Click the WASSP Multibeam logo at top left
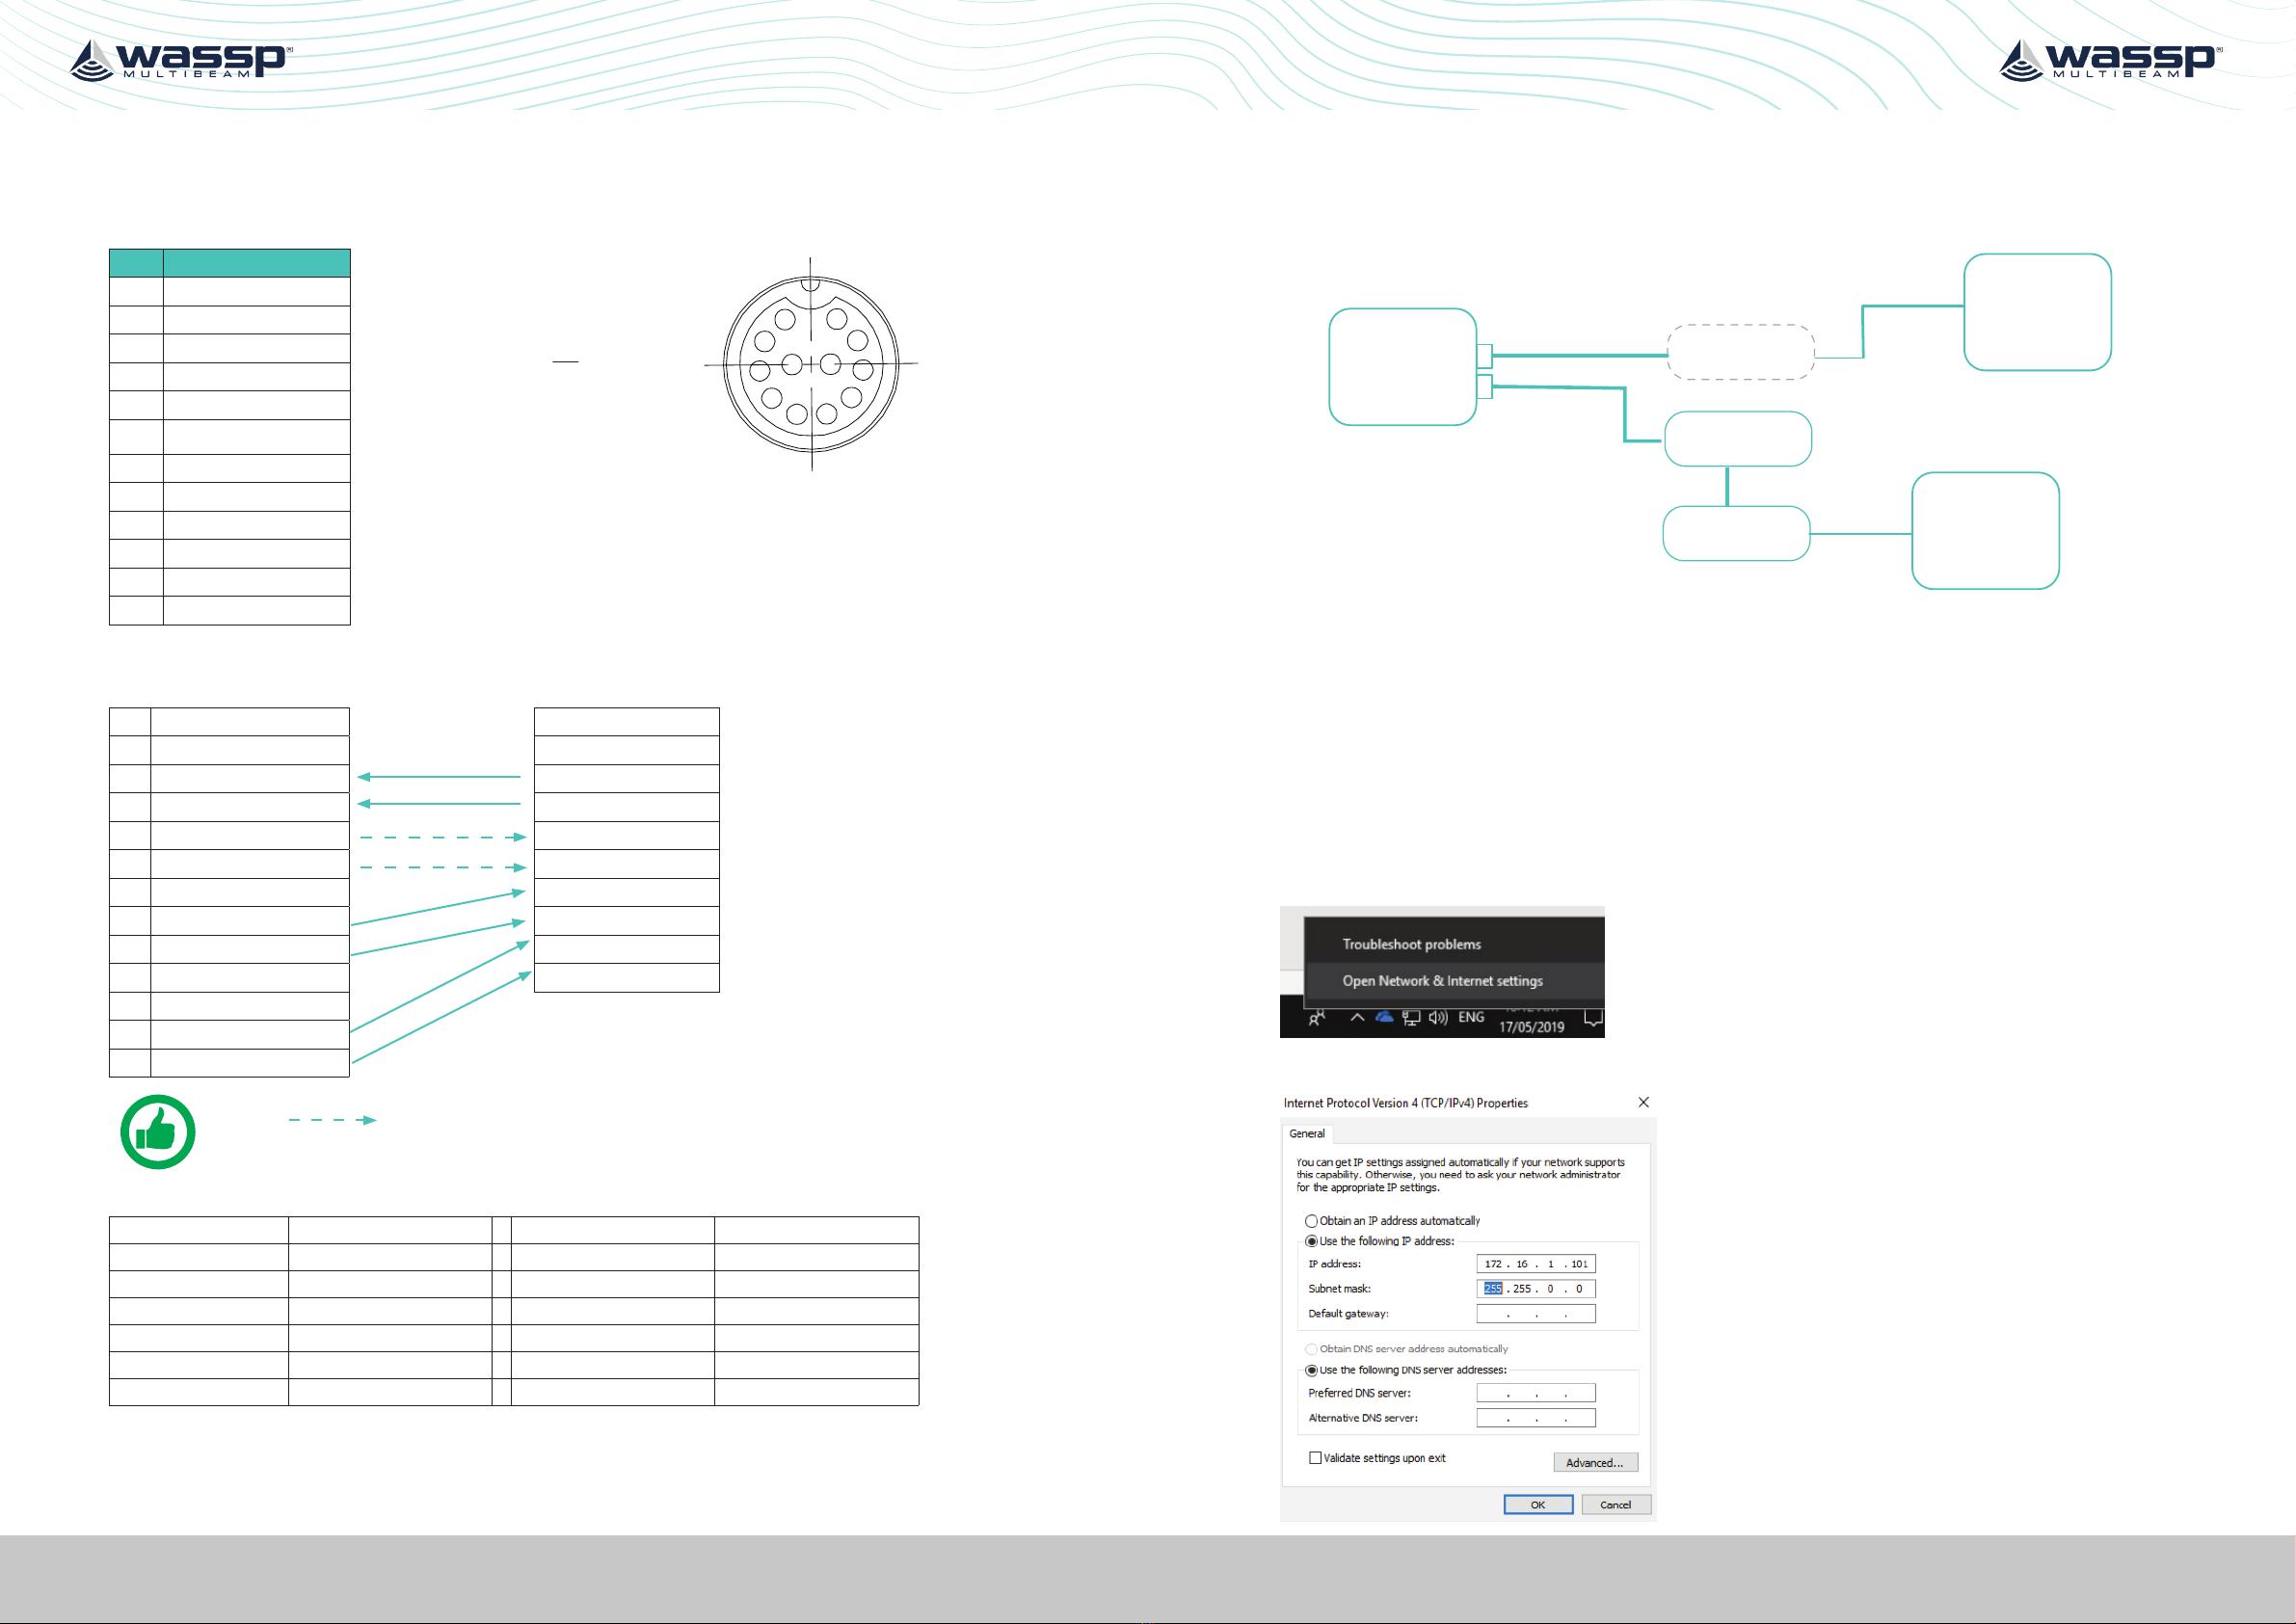Viewport: 2296px width, 1624px height. pos(180,60)
